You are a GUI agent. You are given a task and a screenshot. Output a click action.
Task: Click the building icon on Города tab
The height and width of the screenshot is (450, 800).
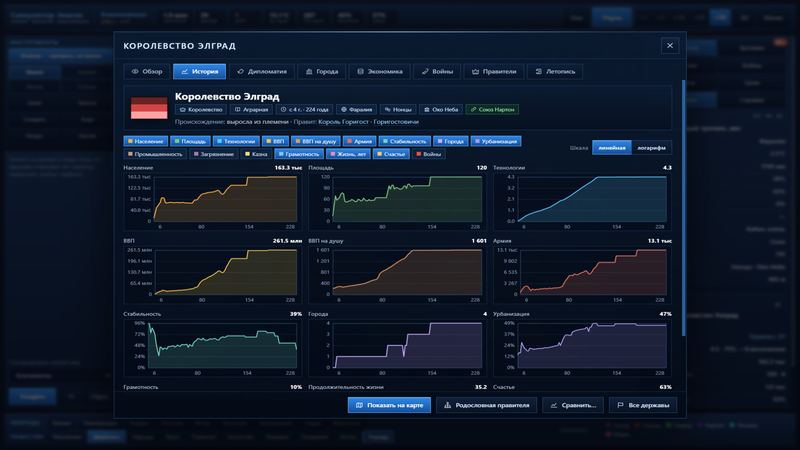pyautogui.click(x=309, y=71)
